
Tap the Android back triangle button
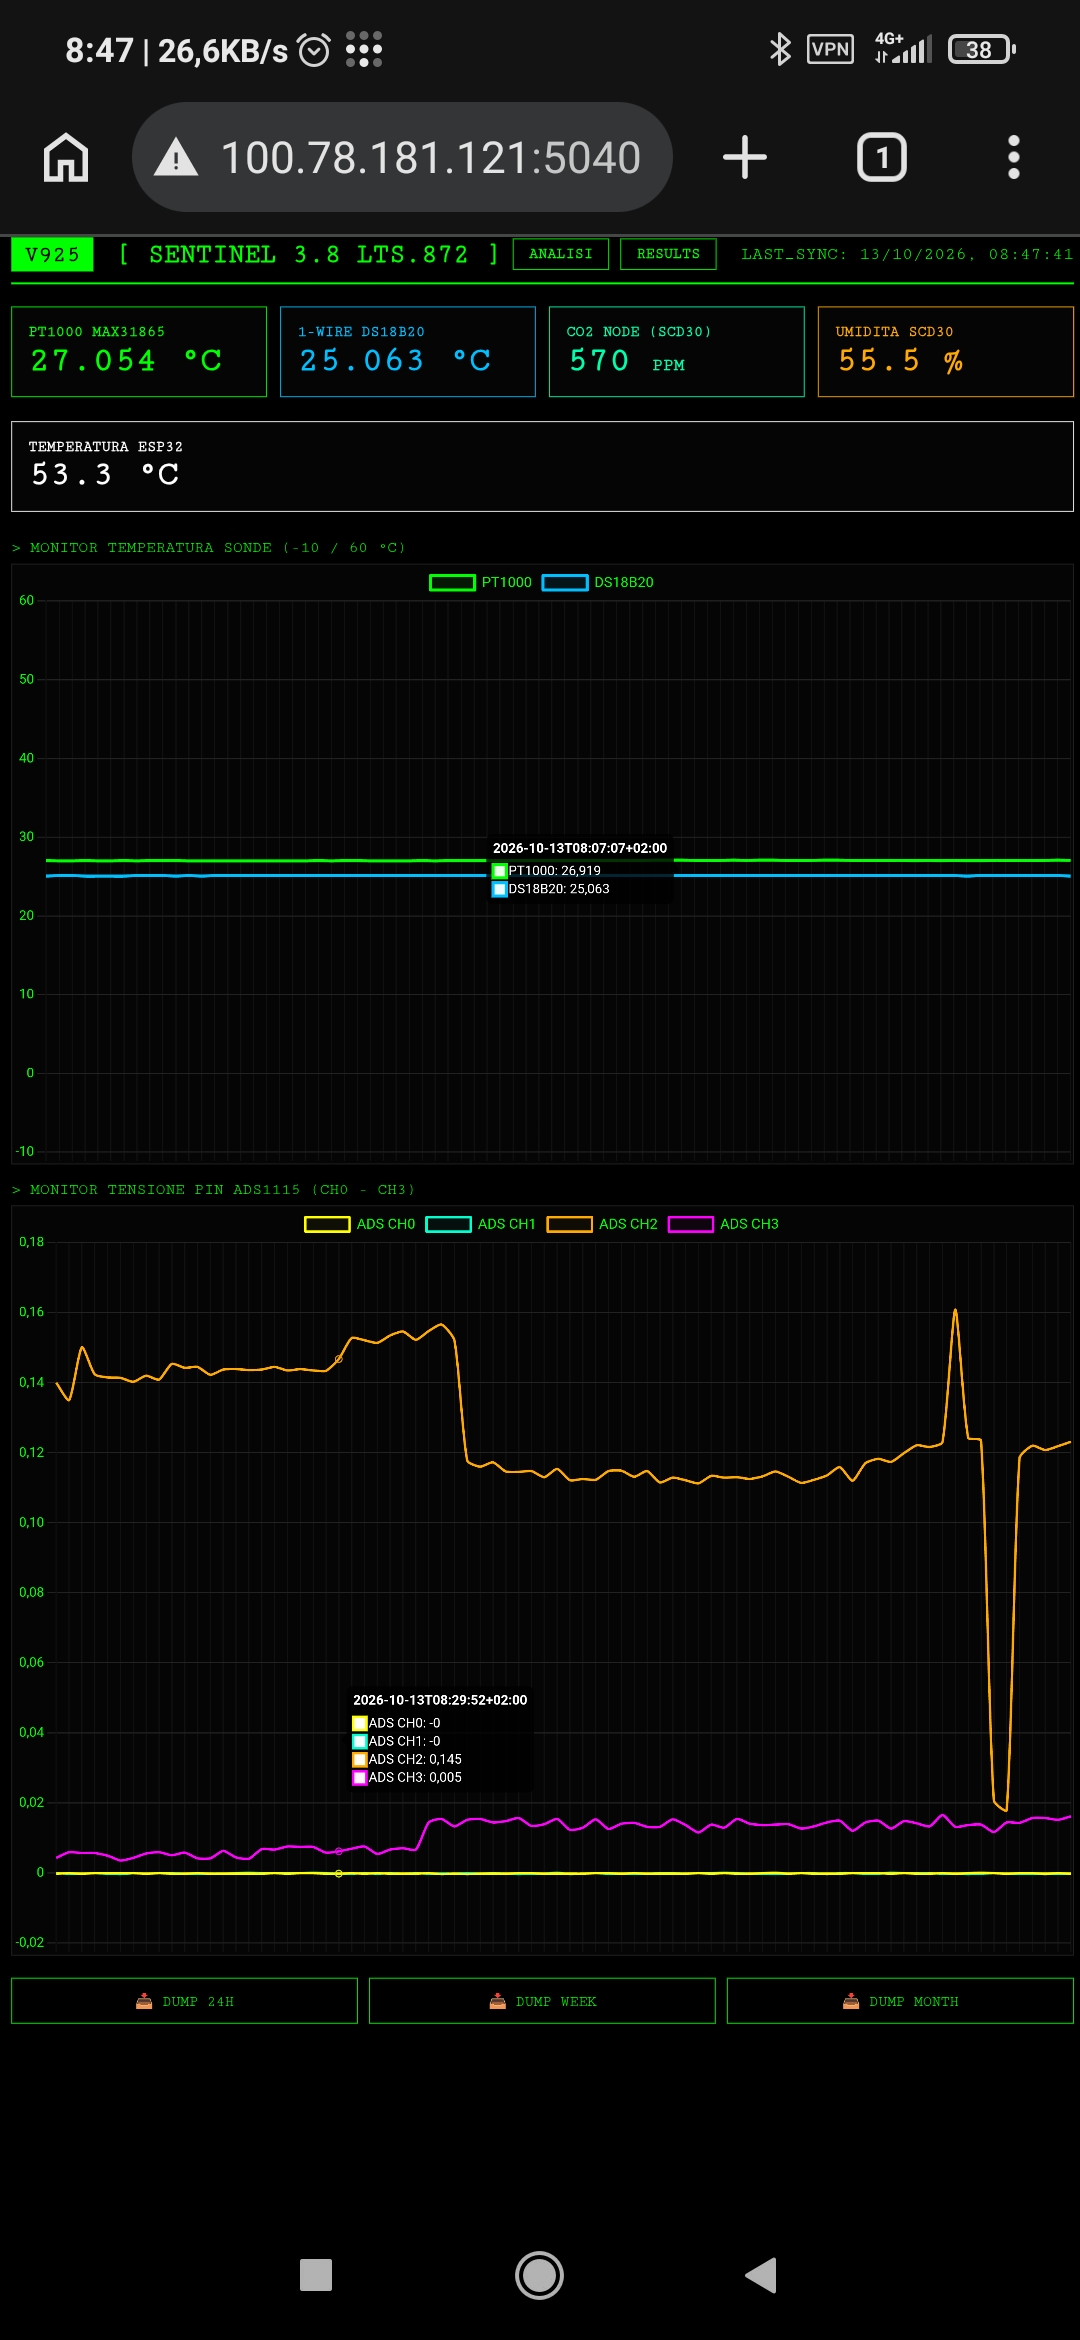(x=761, y=2275)
